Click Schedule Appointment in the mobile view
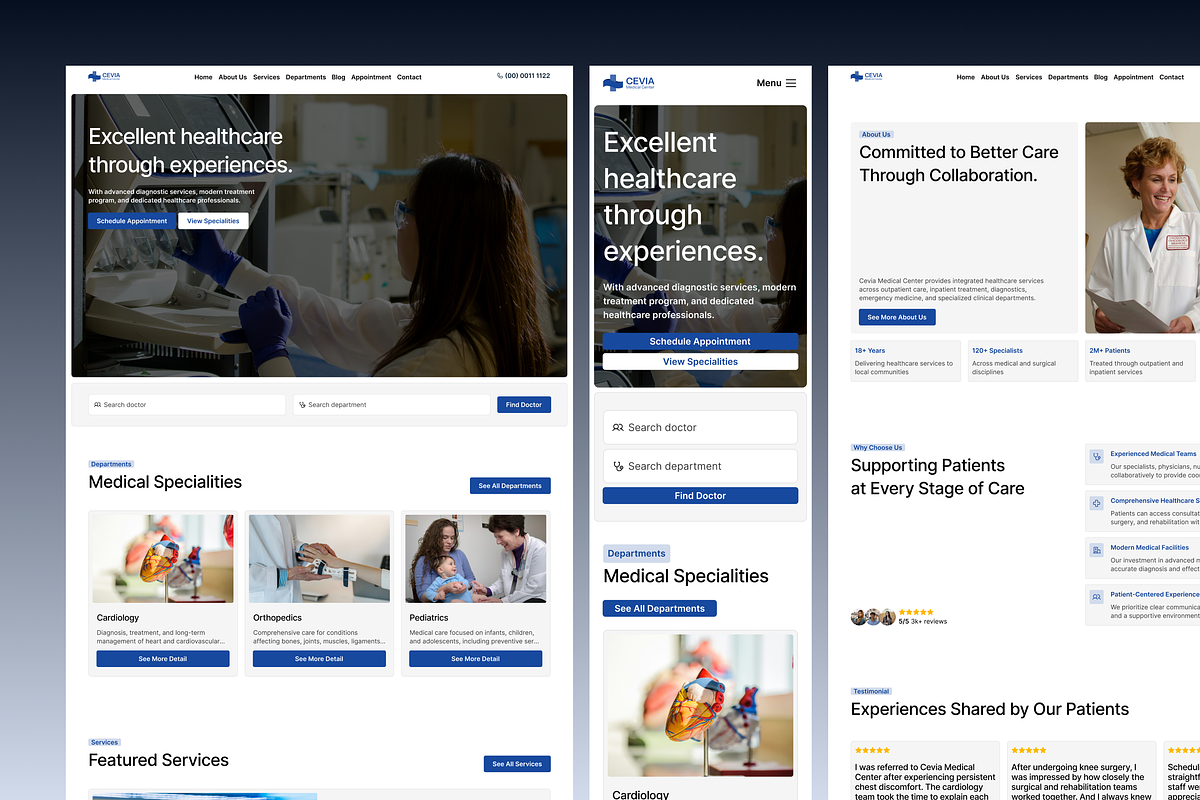Screen dimensions: 1200x800 pos(700,342)
